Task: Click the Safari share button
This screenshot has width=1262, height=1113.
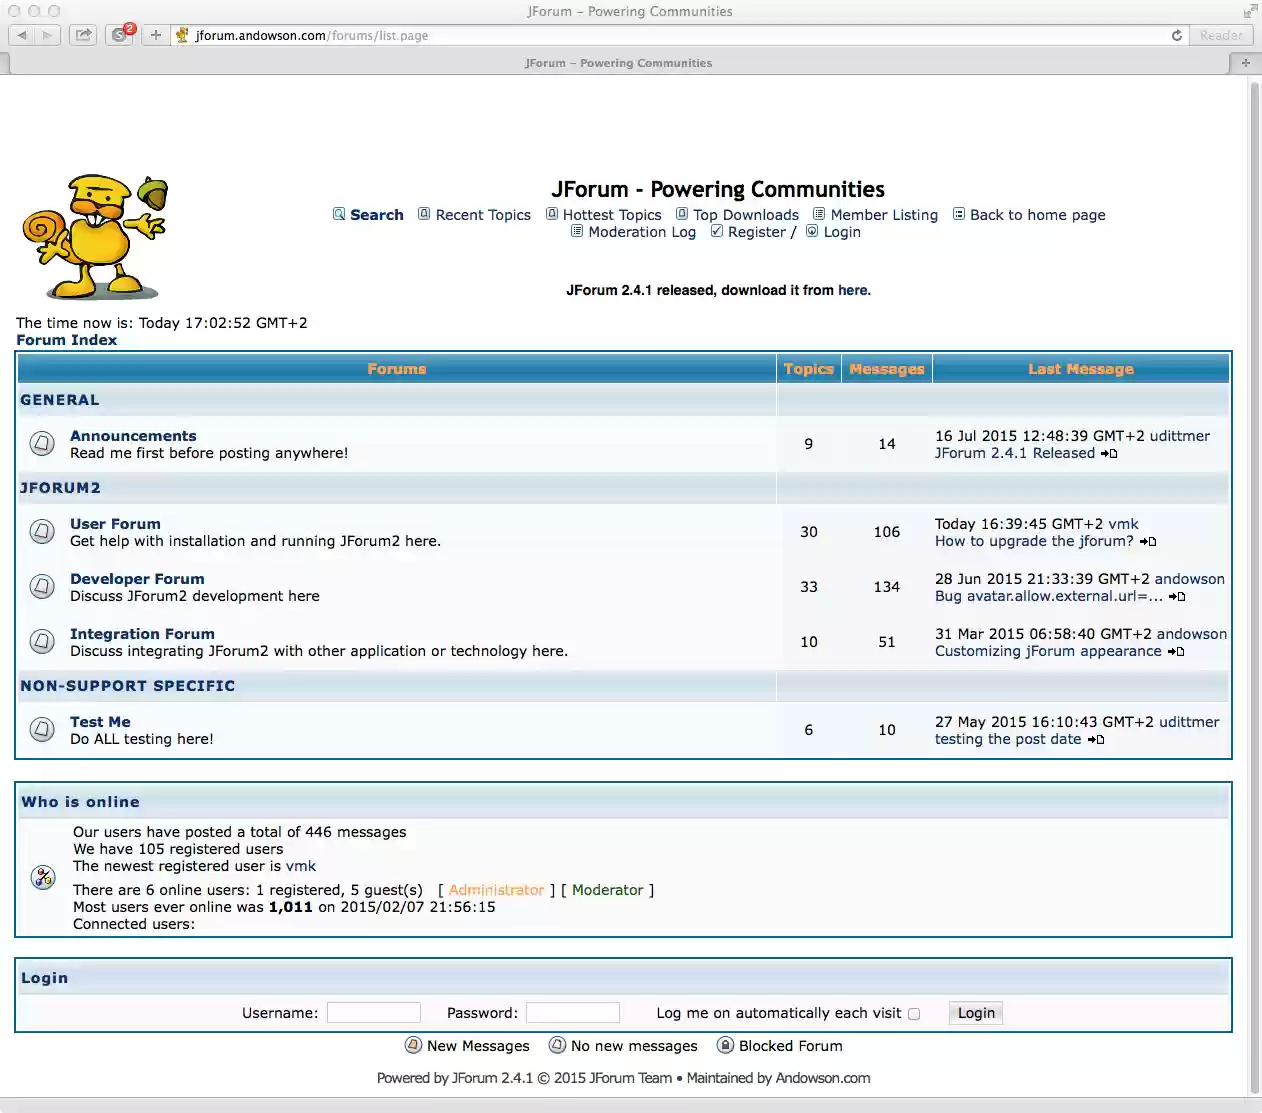Action: [x=84, y=35]
